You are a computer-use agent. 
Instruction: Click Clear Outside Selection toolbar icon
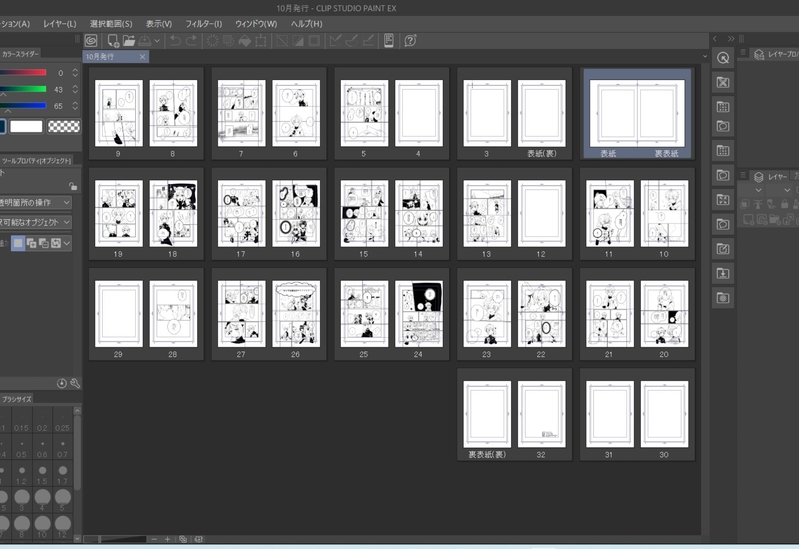coord(229,40)
